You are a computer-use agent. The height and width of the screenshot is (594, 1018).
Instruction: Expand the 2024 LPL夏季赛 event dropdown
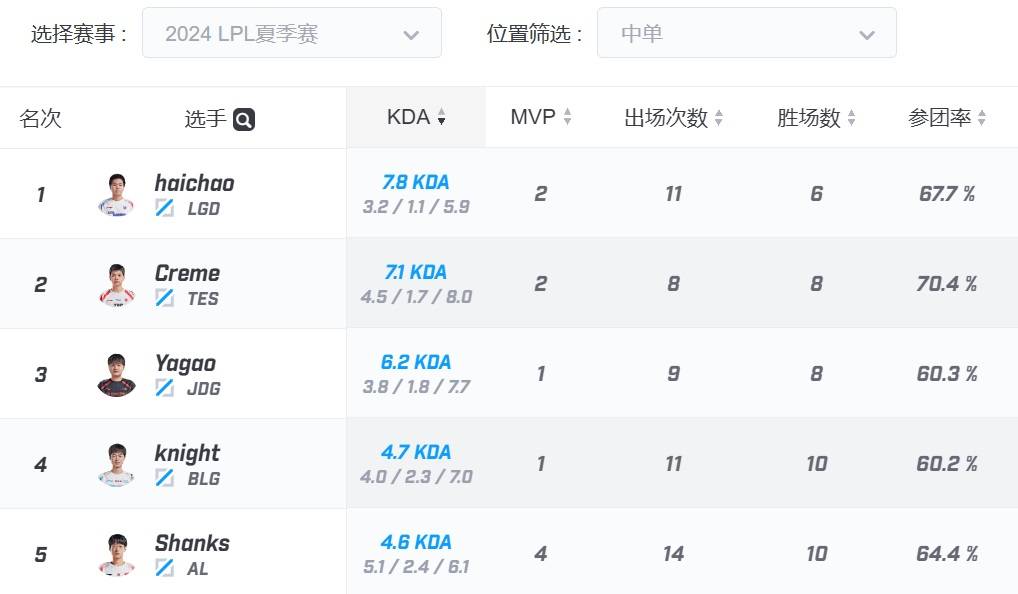point(292,33)
